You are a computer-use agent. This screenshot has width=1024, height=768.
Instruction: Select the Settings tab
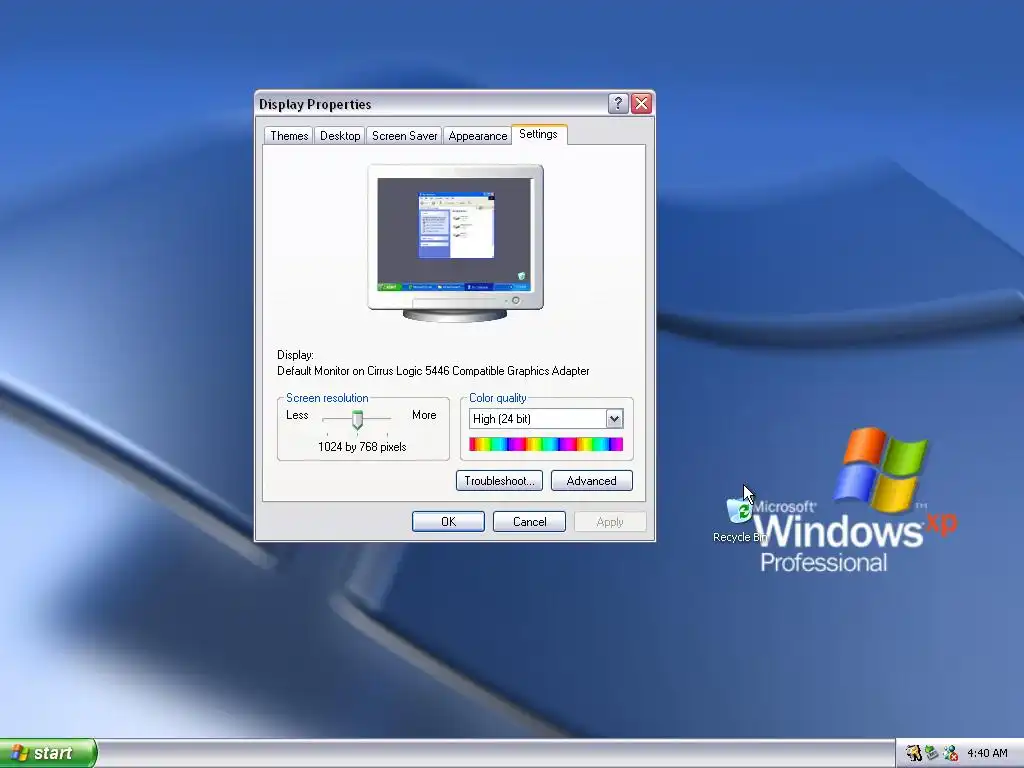pos(539,134)
